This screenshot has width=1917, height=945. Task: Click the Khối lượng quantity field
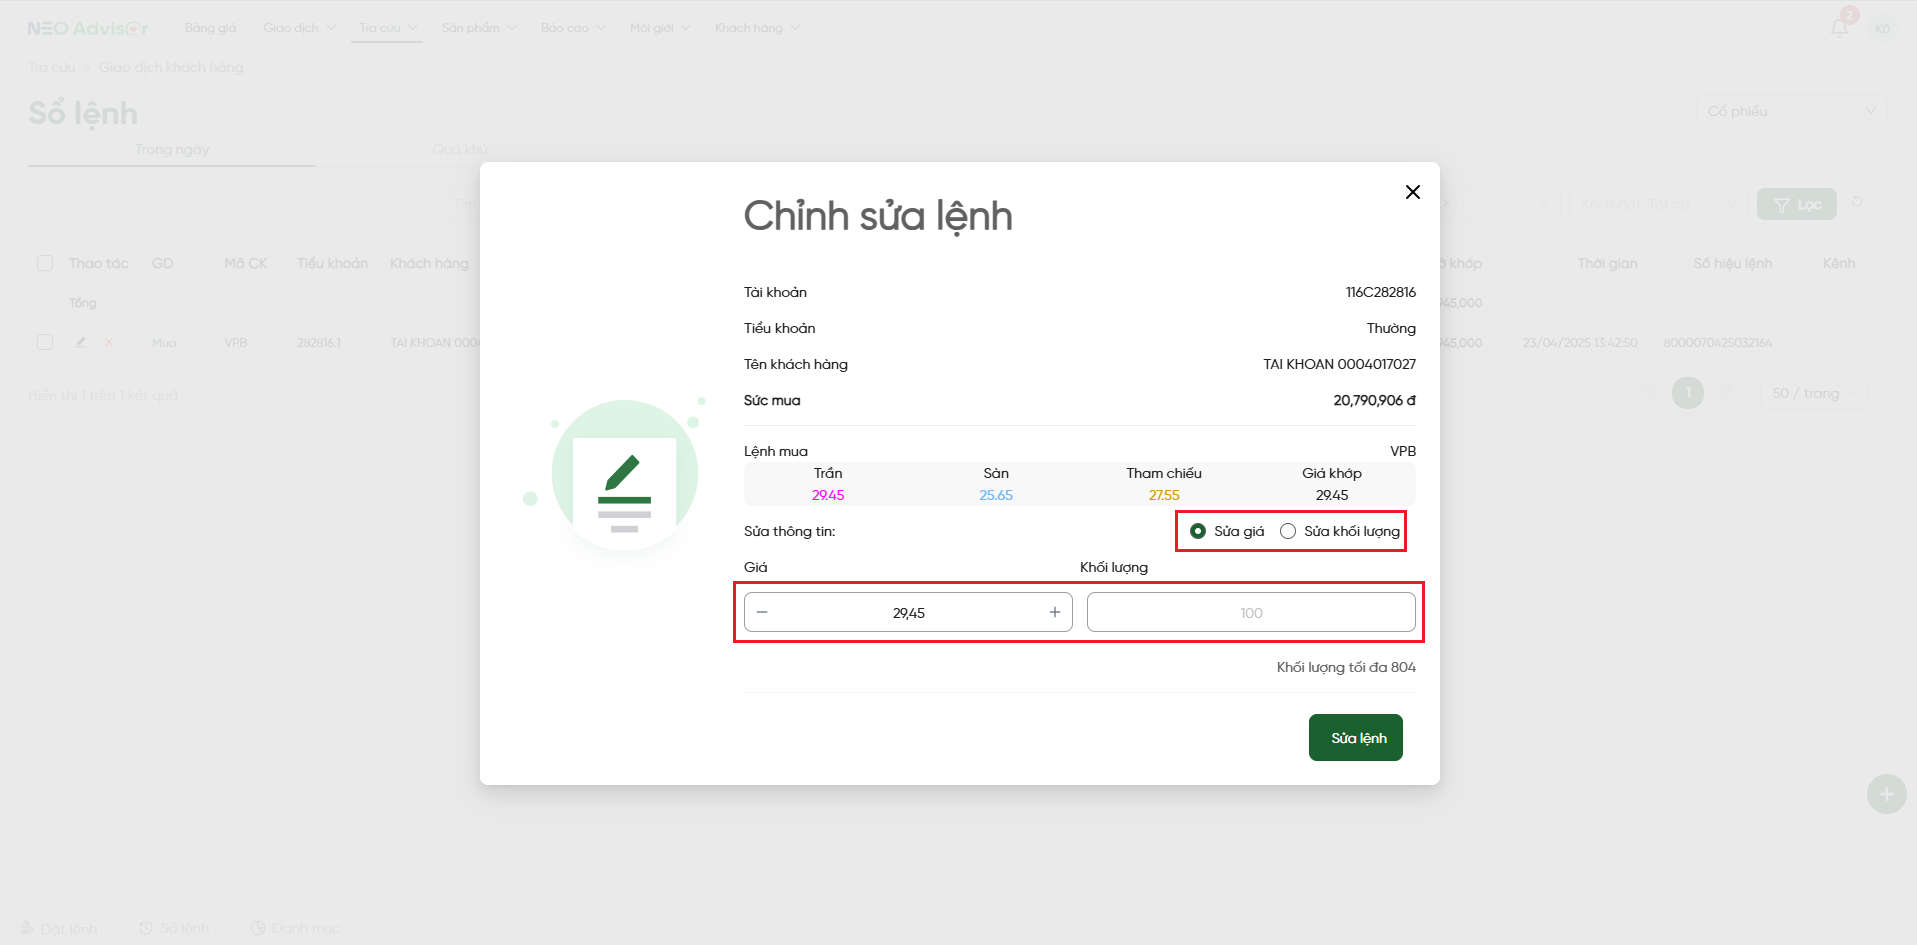pos(1250,613)
